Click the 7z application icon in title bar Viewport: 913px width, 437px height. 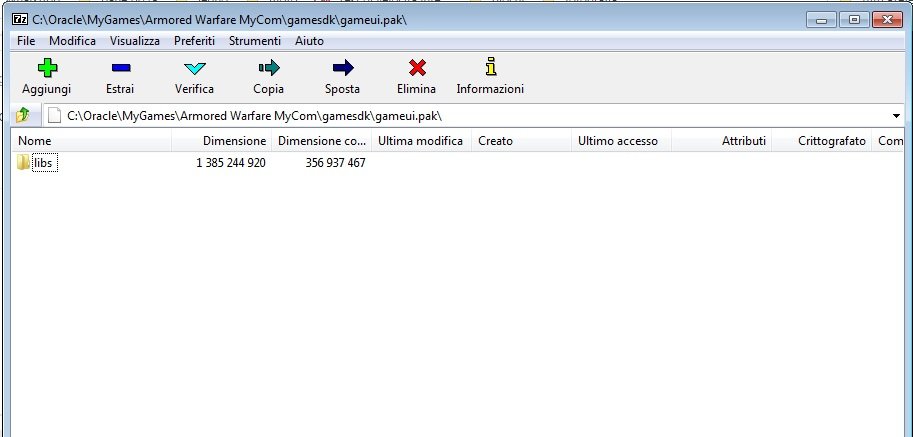(x=18, y=20)
